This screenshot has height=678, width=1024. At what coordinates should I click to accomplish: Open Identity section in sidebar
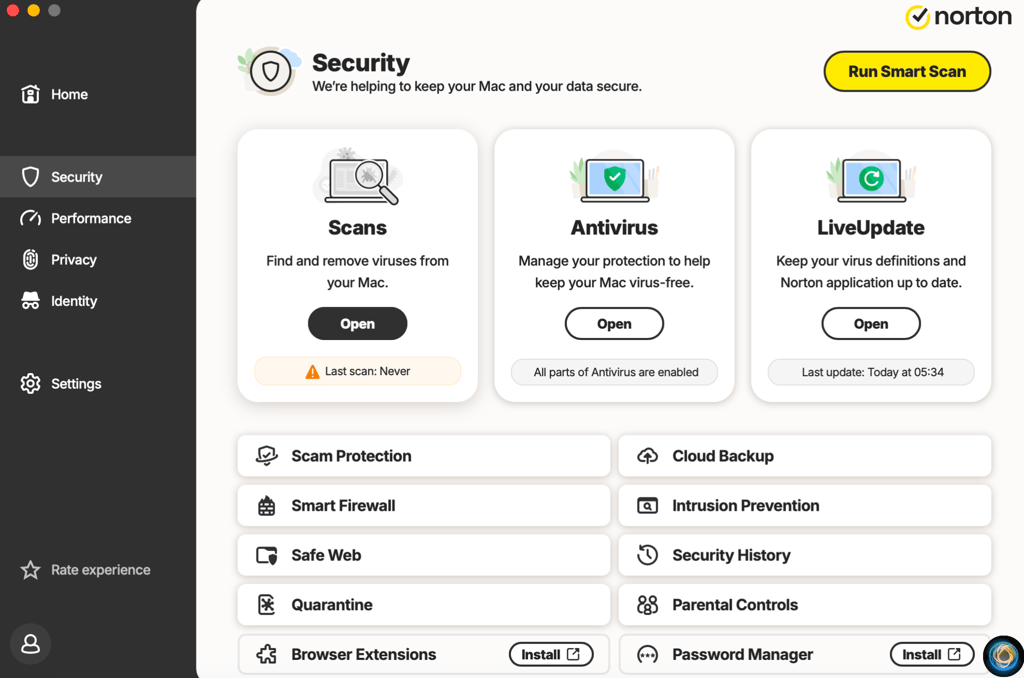[x=98, y=300]
